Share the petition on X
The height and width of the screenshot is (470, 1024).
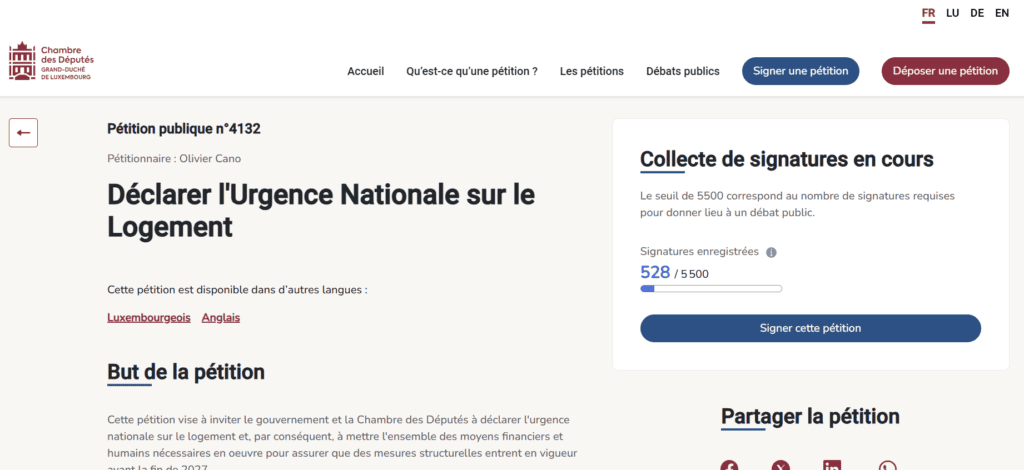pos(780,465)
